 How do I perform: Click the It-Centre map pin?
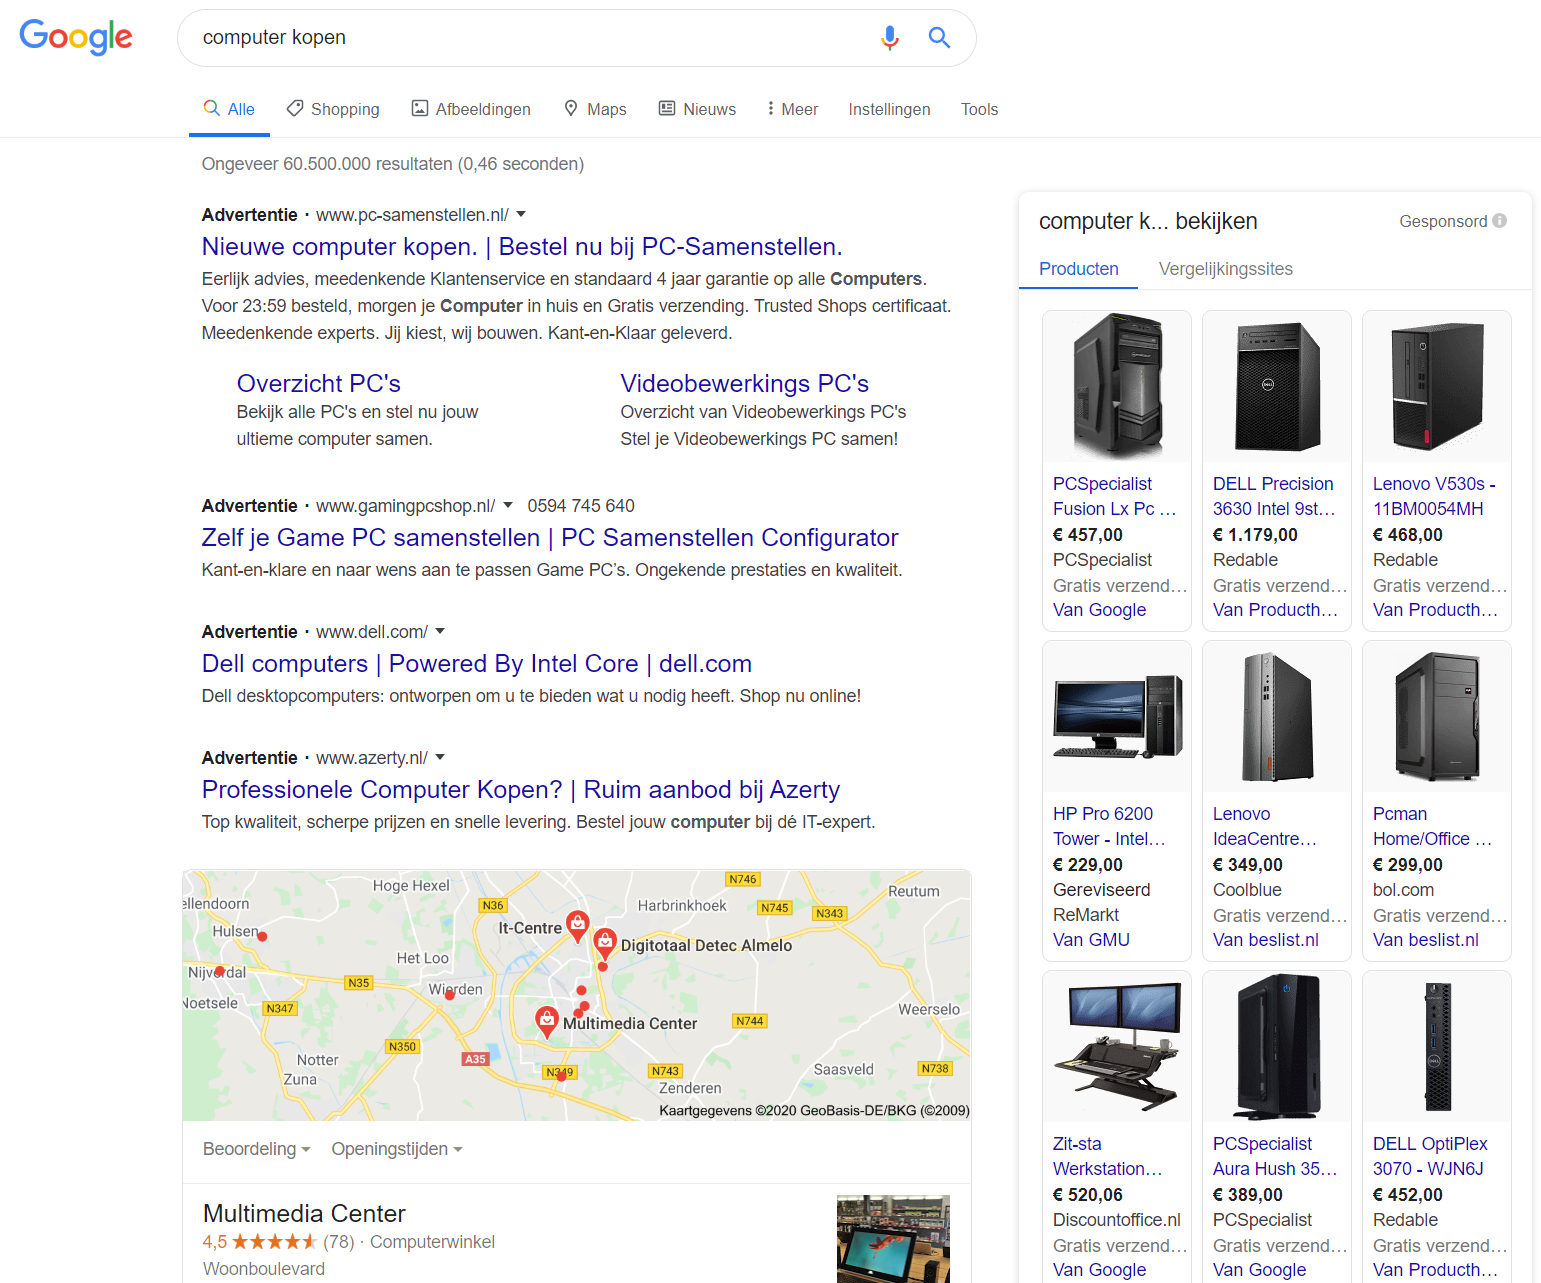click(x=577, y=925)
